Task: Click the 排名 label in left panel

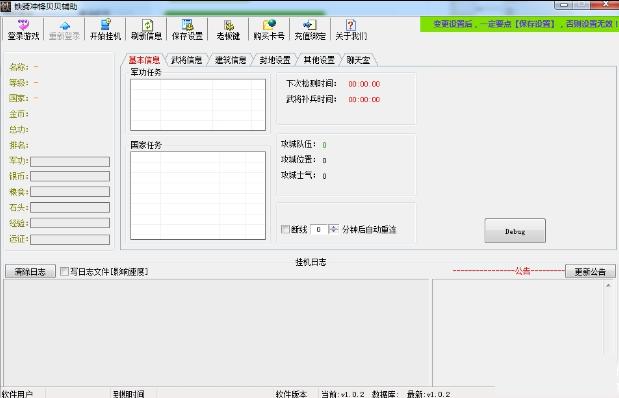Action: 19,145
